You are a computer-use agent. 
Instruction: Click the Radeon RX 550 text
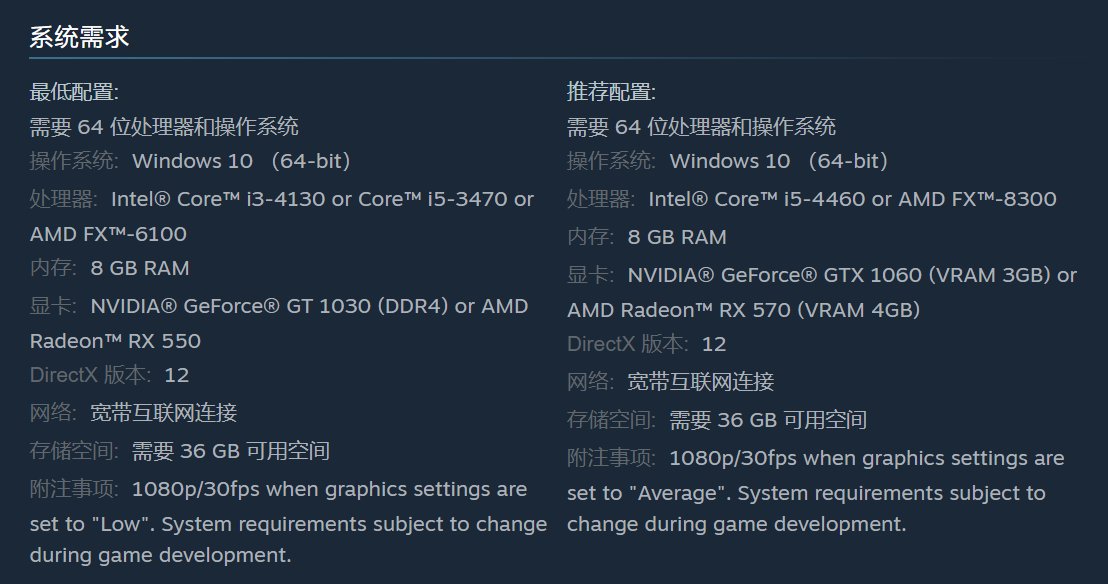click(x=115, y=341)
